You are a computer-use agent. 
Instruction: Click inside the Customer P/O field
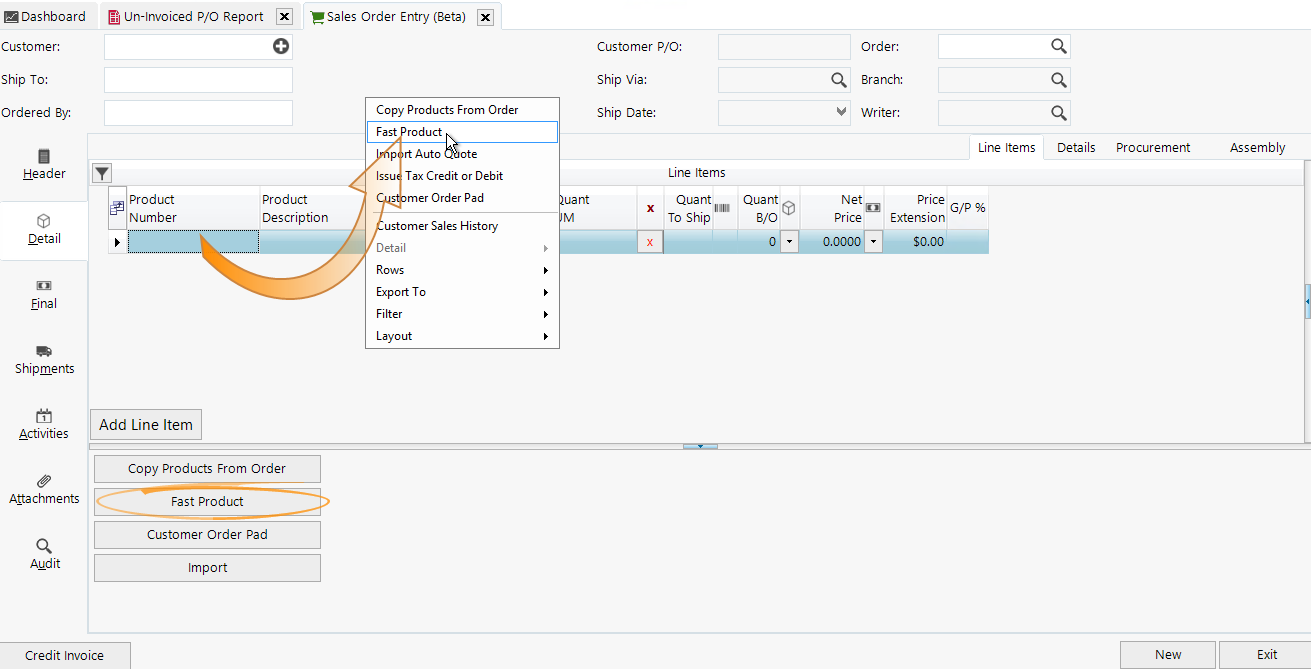point(783,46)
